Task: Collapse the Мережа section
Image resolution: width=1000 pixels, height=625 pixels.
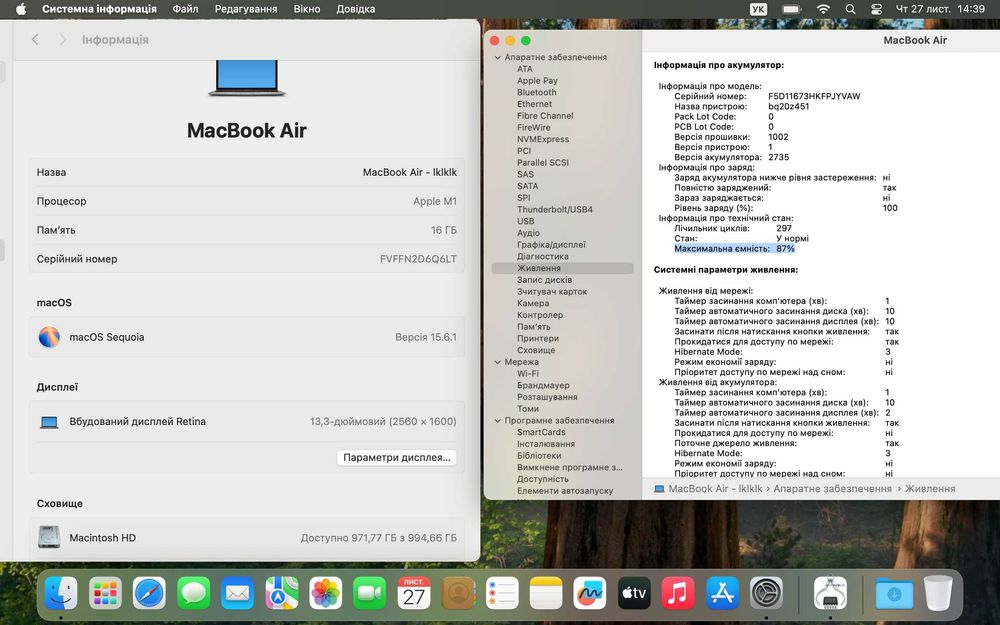Action: [x=497, y=362]
